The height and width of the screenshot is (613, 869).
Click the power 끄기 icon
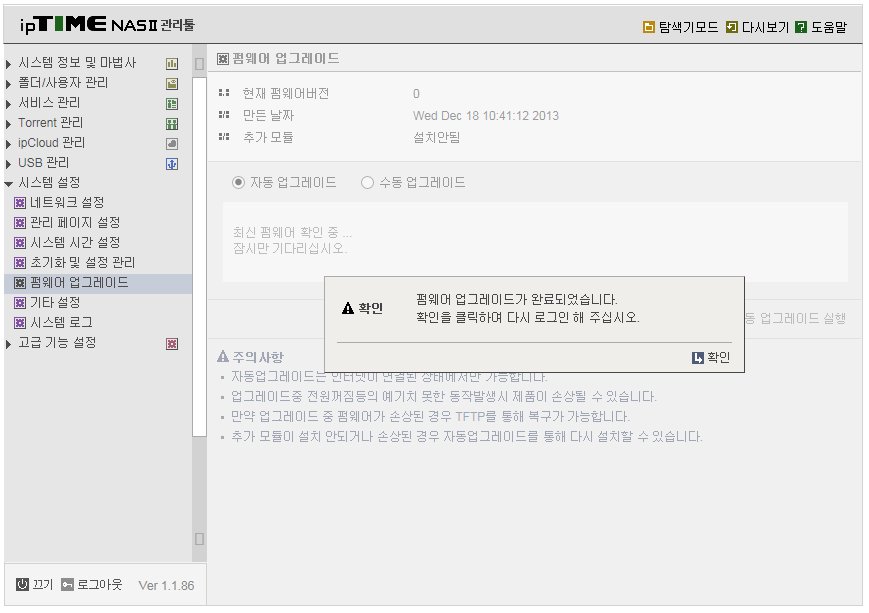(x=22, y=584)
